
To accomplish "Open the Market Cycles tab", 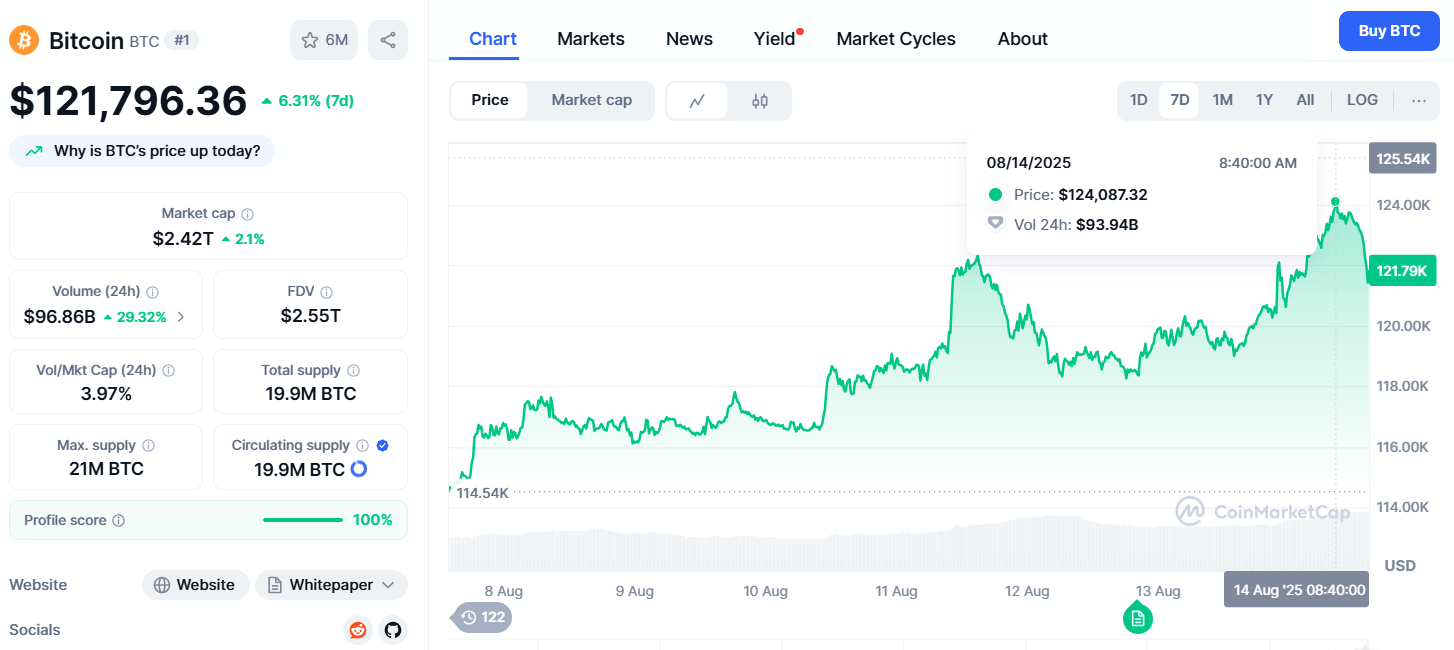I will pyautogui.click(x=896, y=39).
